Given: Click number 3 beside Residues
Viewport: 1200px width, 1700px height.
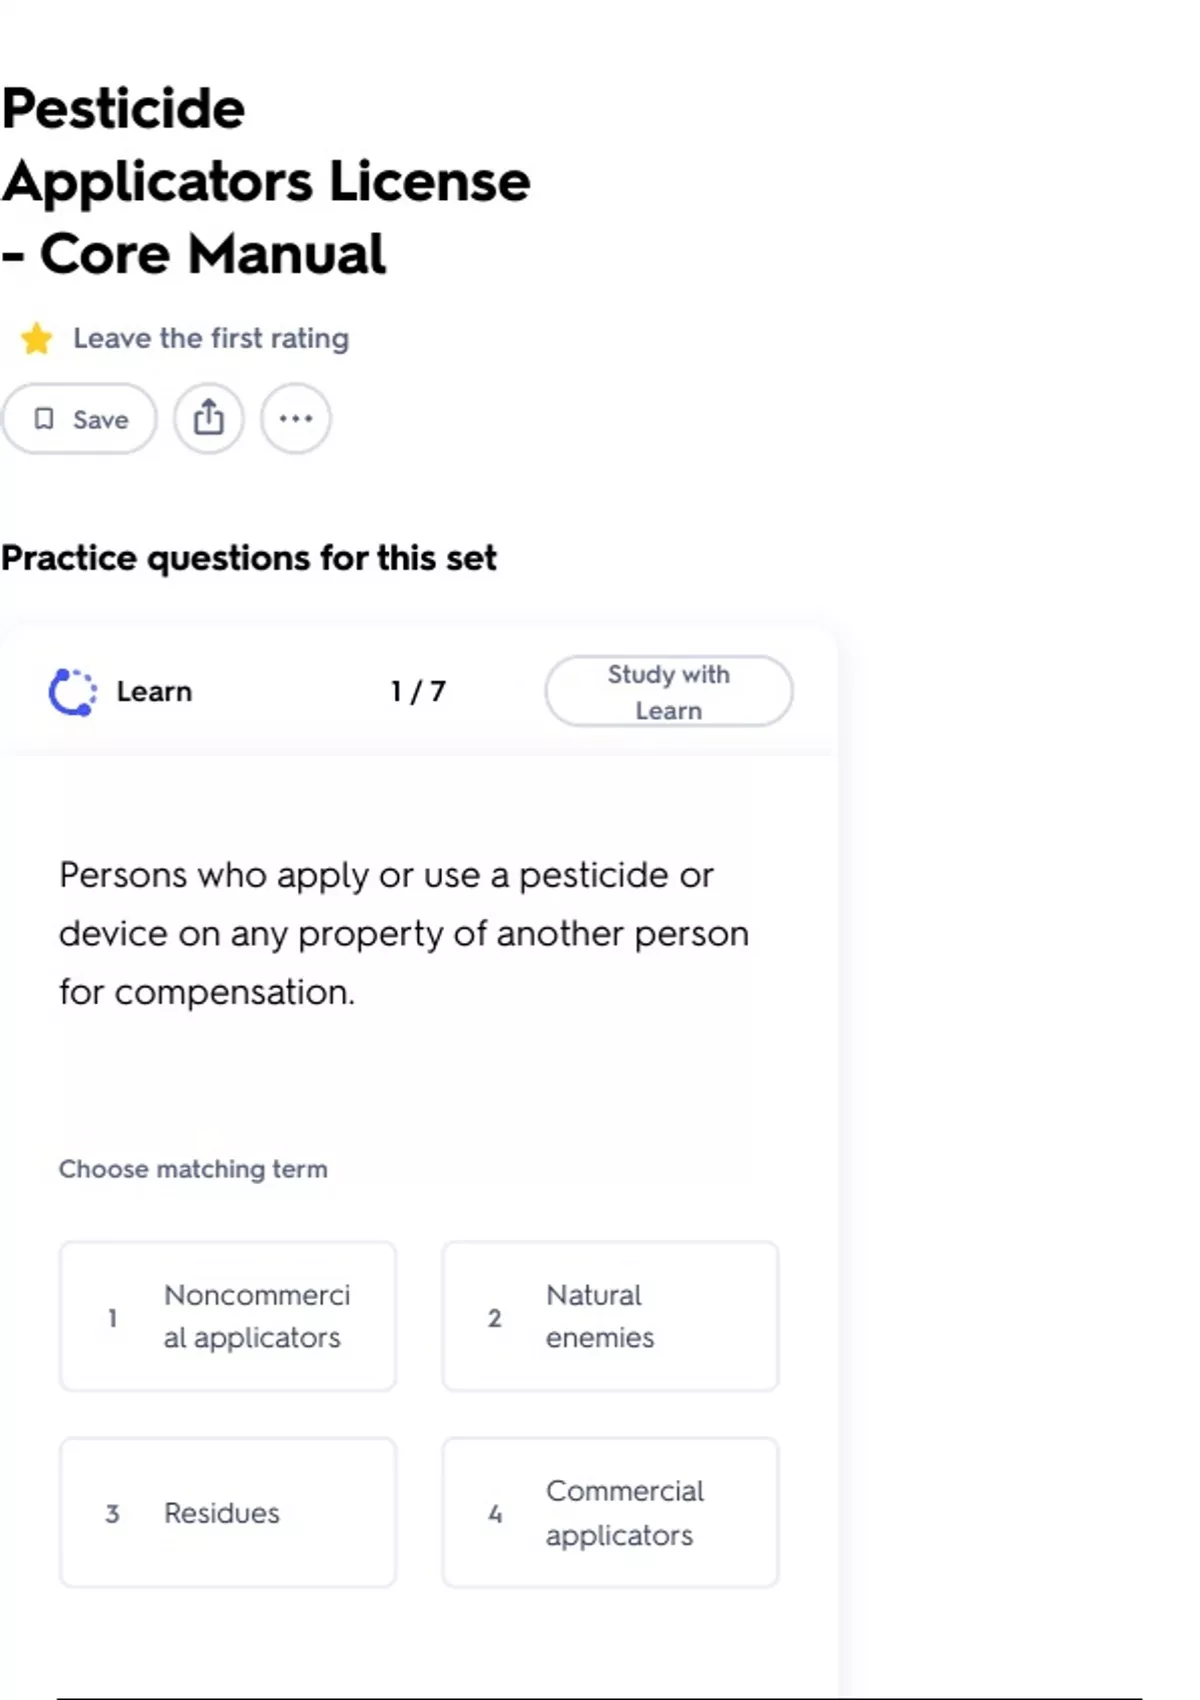Looking at the screenshot, I should pyautogui.click(x=112, y=1514).
